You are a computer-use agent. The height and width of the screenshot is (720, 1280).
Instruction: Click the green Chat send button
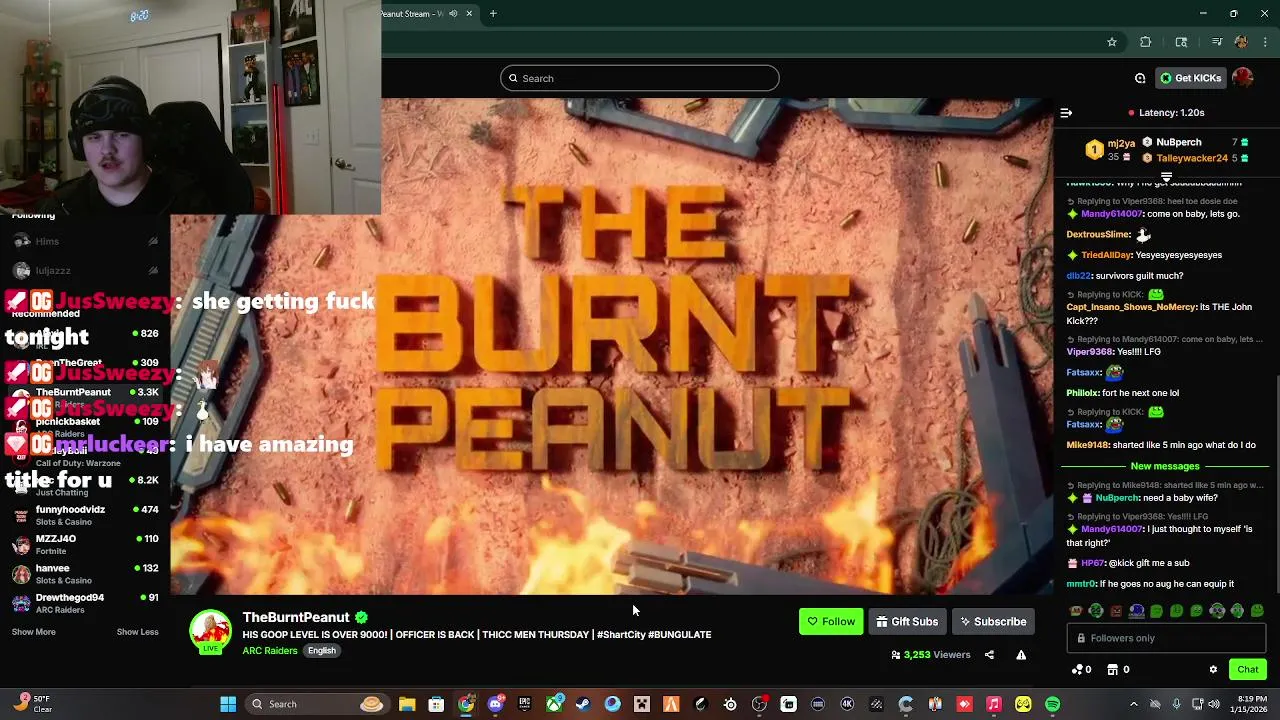(1248, 669)
